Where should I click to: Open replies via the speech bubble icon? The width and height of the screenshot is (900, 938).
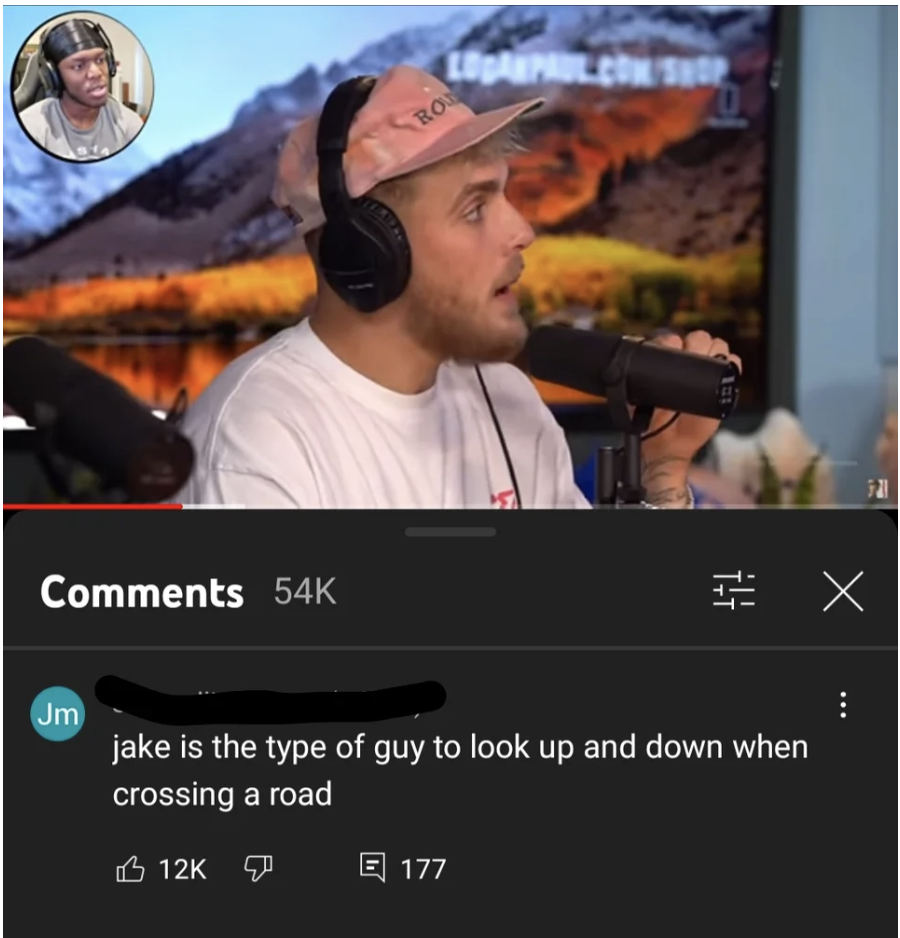372,868
